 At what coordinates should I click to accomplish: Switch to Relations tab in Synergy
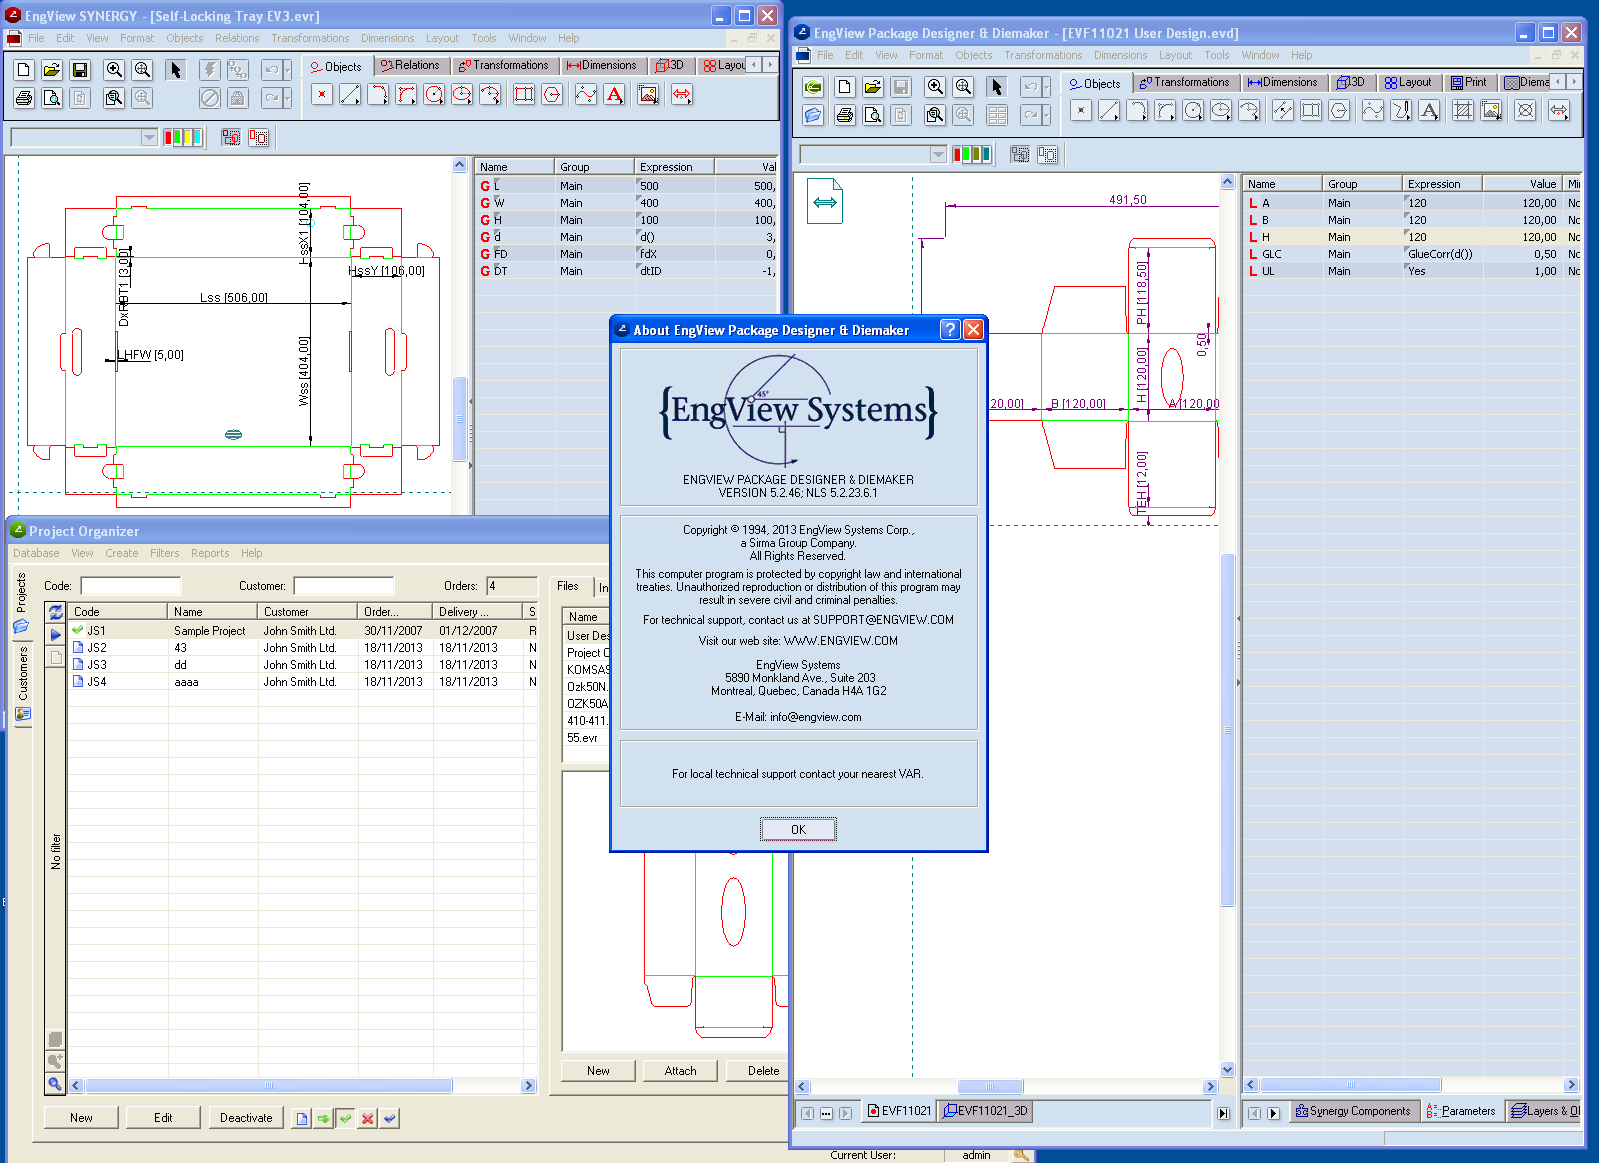click(x=410, y=65)
